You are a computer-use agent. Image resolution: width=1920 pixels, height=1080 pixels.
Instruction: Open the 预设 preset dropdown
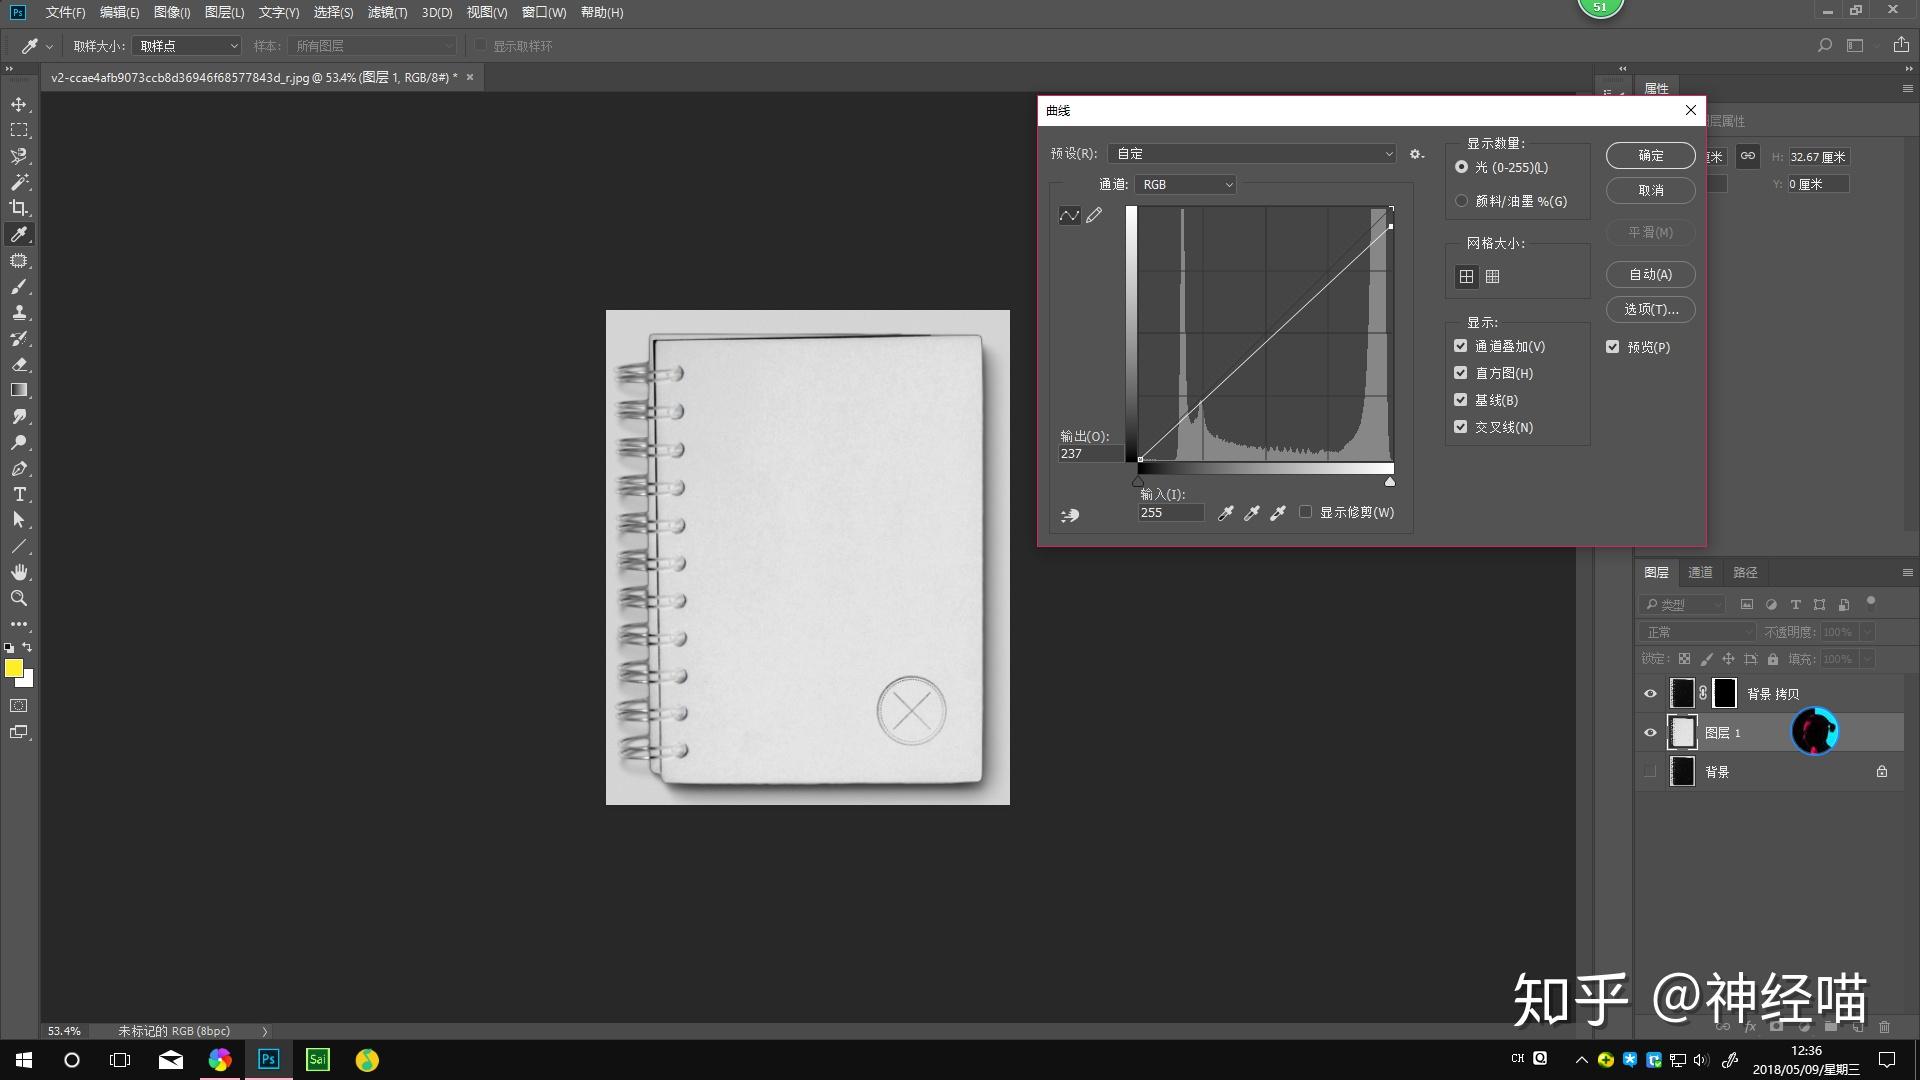pyautogui.click(x=1252, y=154)
